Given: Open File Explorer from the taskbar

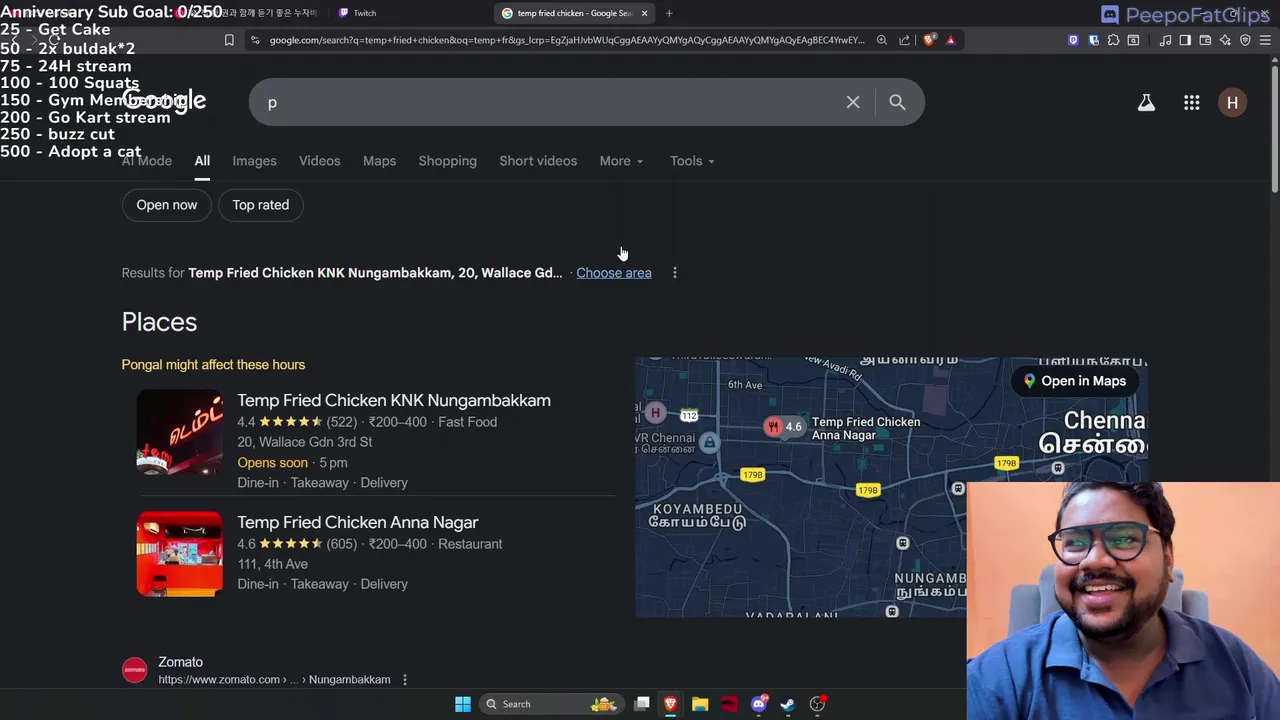Looking at the screenshot, I should point(700,704).
